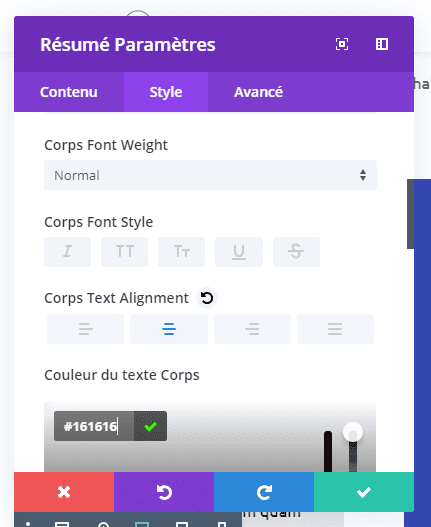Snap settings modal to sidebar icon
Screen dimensions: 431x527
382,44
